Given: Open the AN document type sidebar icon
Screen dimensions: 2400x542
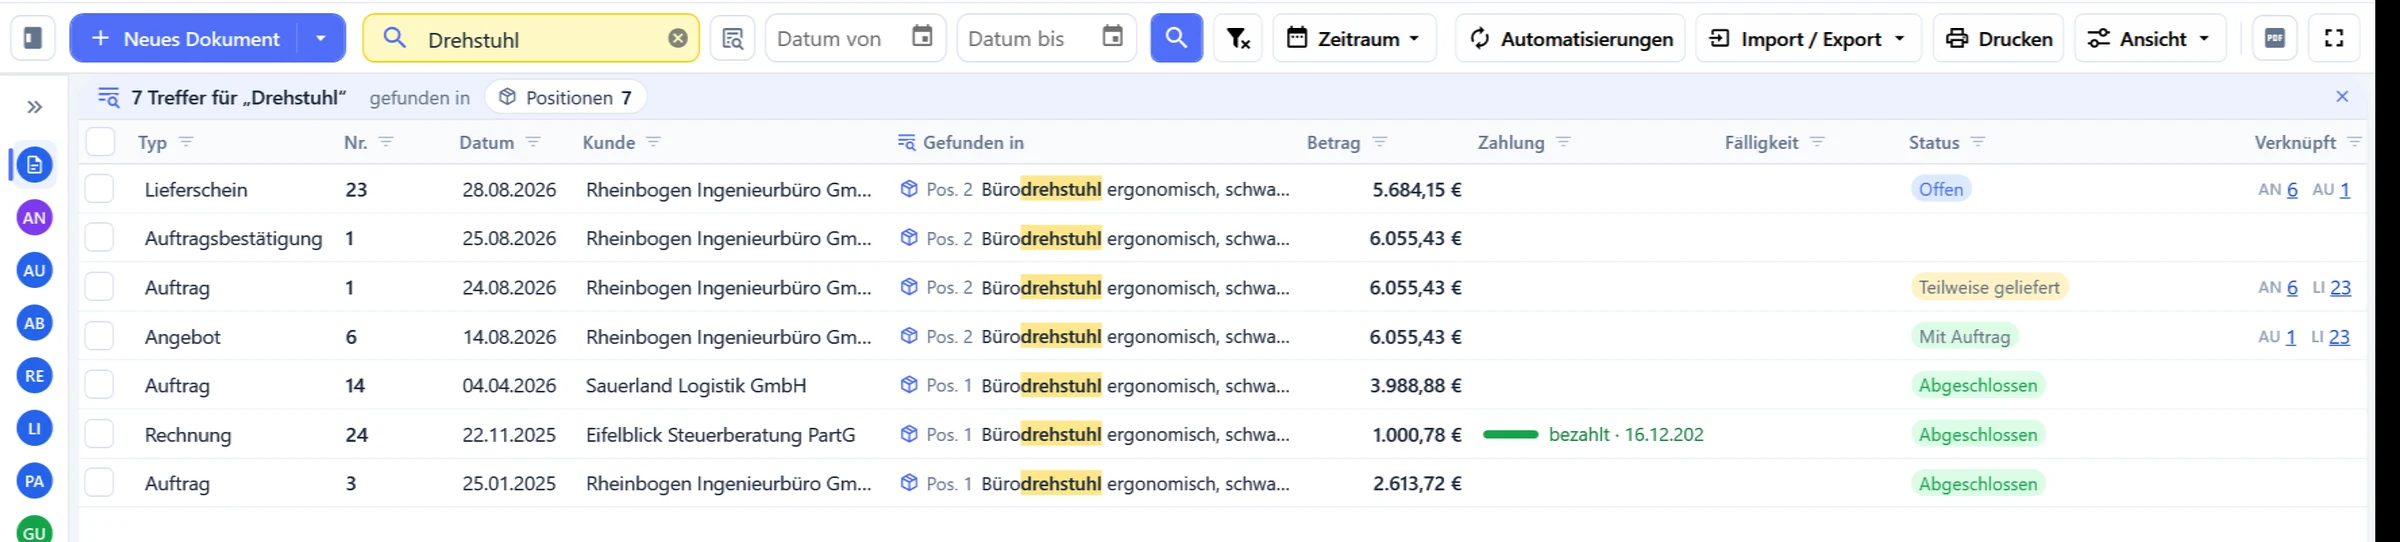Looking at the screenshot, I should tap(35, 218).
